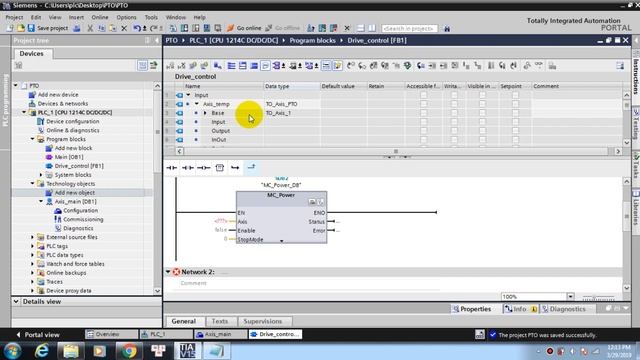Collapse the Input section in the interface table

click(188, 95)
